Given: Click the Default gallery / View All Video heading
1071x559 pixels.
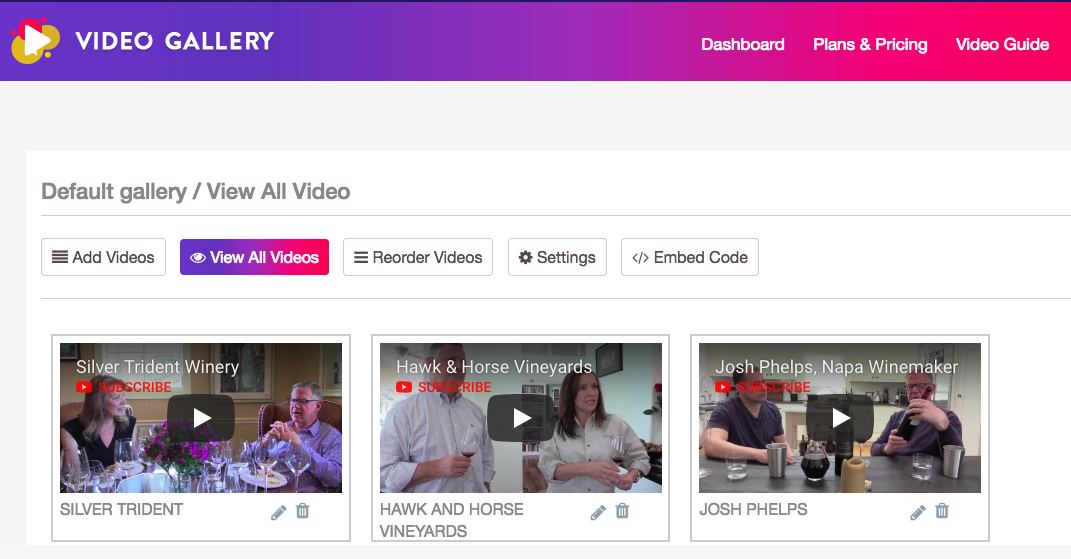Looking at the screenshot, I should pos(195,192).
